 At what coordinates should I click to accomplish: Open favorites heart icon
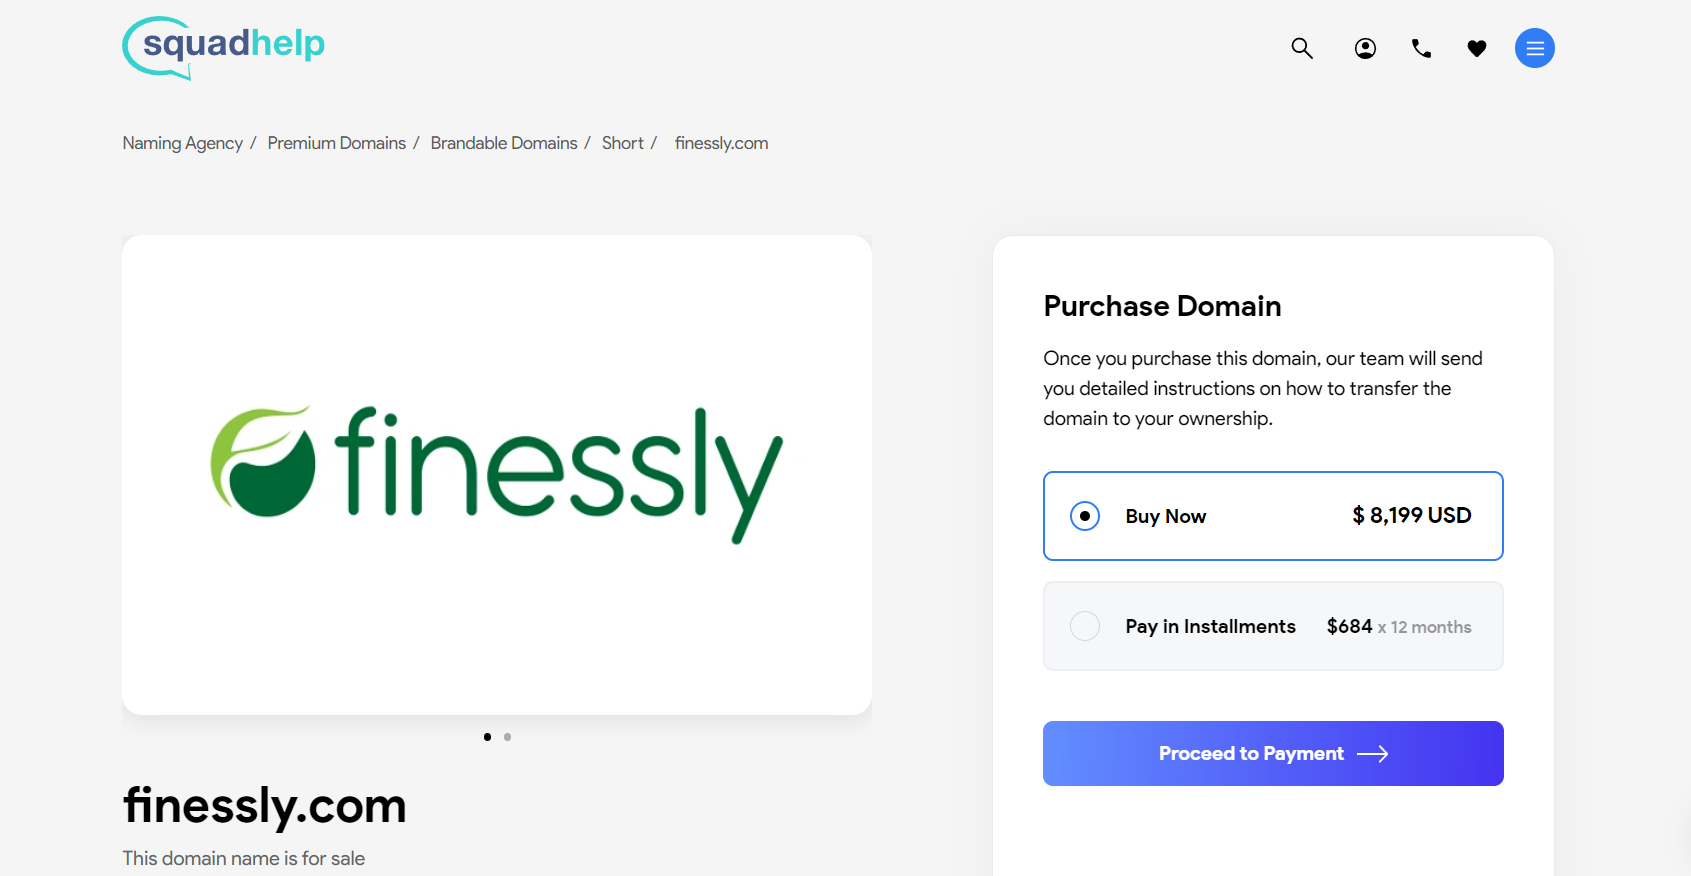coord(1477,48)
